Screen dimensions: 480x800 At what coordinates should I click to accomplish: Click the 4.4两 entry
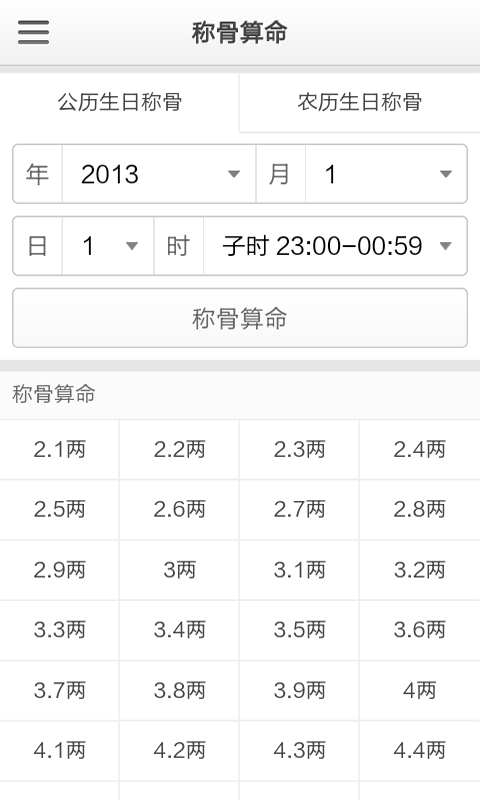(x=420, y=751)
